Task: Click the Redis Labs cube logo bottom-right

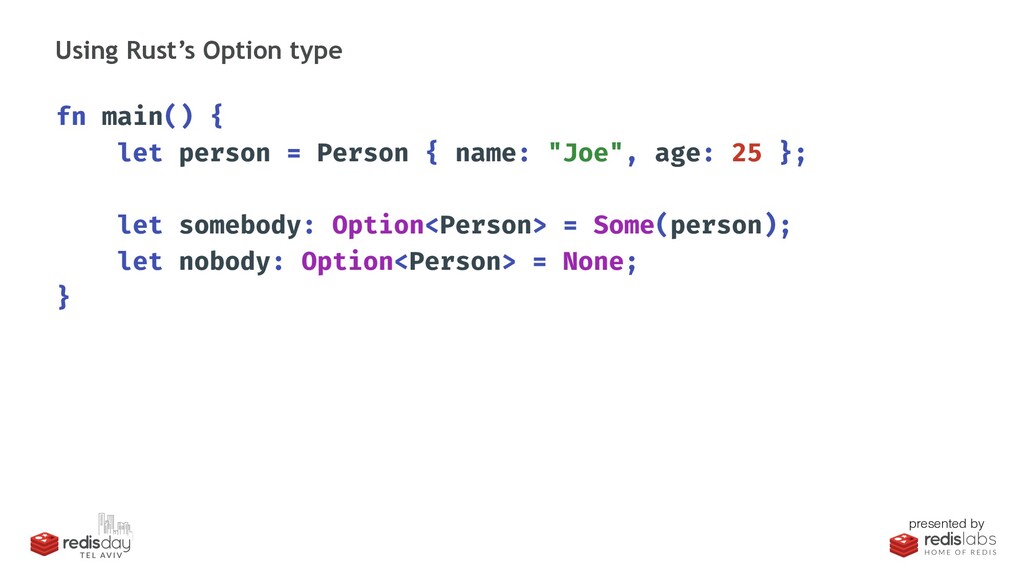Action: (904, 545)
